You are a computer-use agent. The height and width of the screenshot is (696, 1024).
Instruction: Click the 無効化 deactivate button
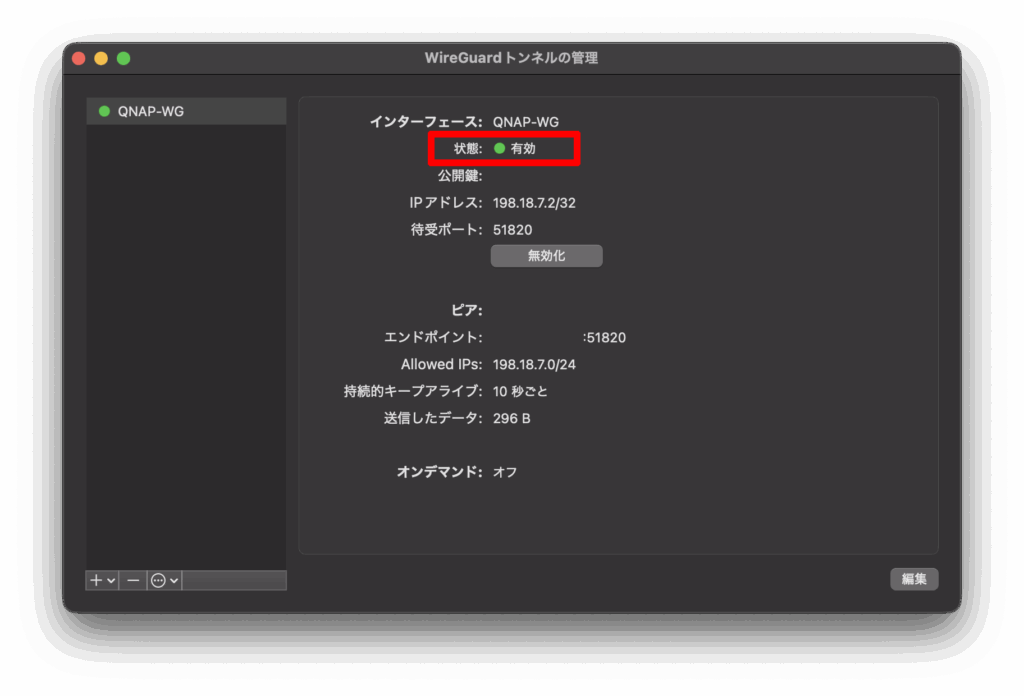546,256
